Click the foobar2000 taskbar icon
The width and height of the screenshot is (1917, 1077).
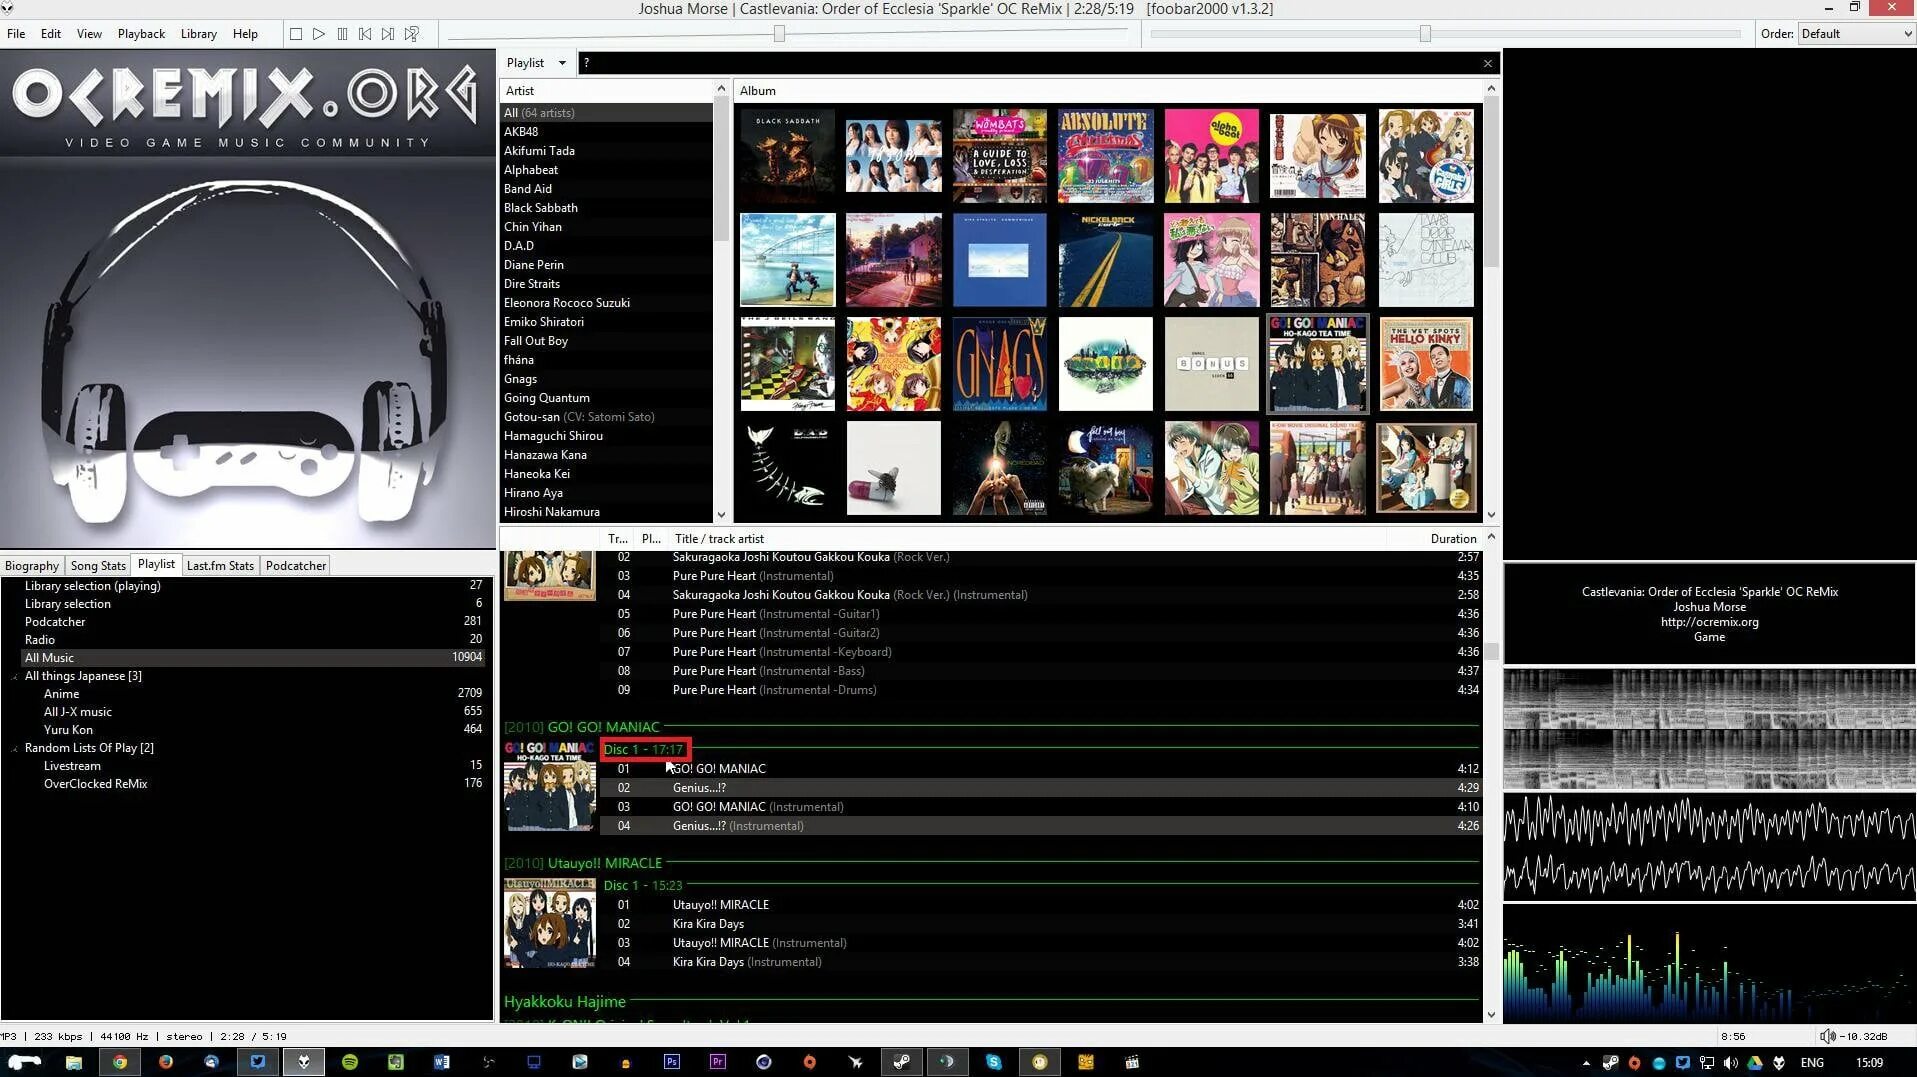(x=304, y=1062)
